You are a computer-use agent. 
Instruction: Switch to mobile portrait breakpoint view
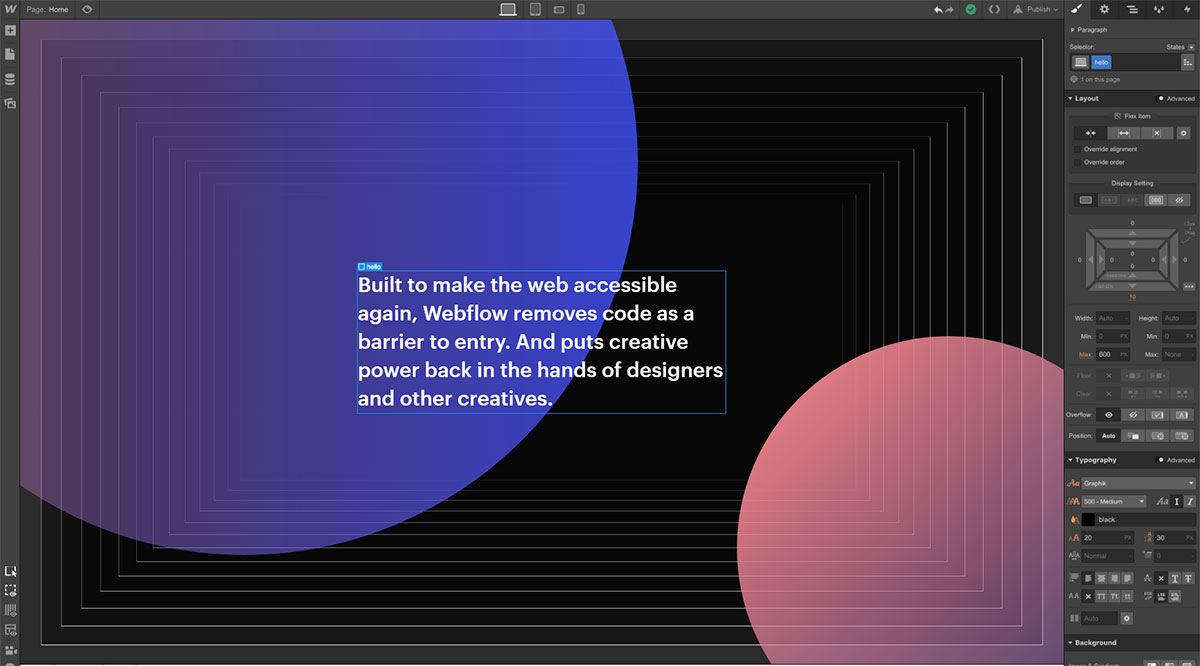click(x=580, y=9)
